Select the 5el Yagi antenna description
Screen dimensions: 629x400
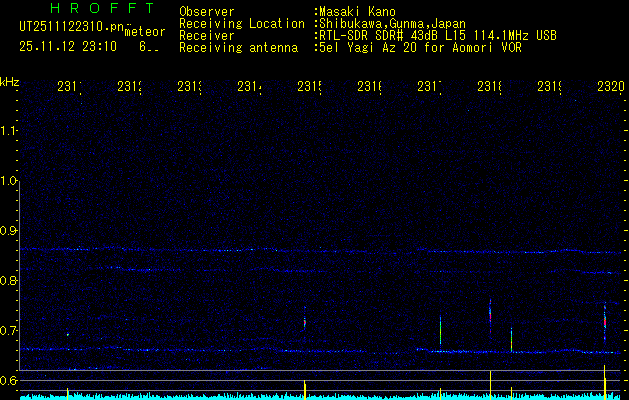point(420,47)
